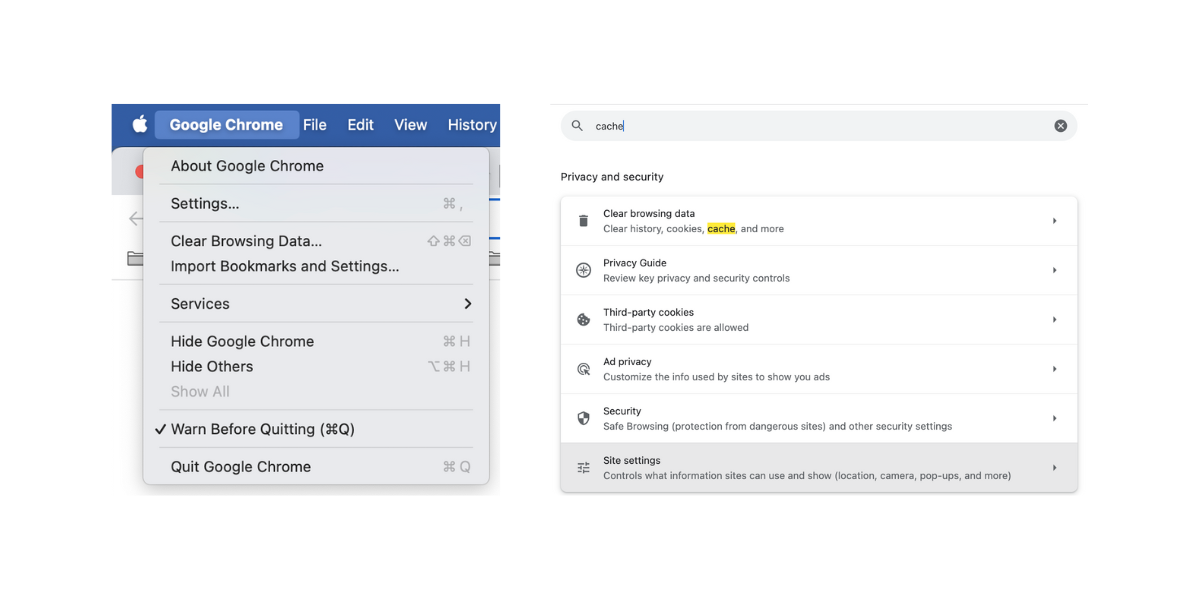Expand the Ad privacy row arrow
1200x600 pixels.
(x=1054, y=369)
